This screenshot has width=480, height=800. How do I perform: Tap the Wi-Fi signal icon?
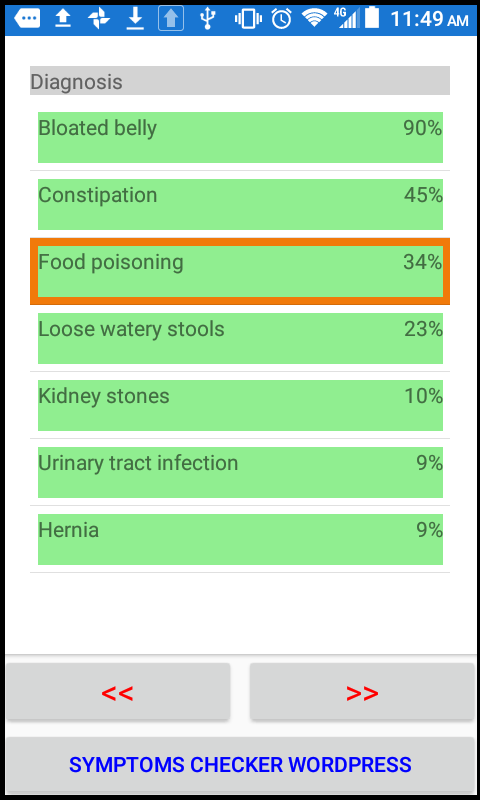click(x=314, y=19)
